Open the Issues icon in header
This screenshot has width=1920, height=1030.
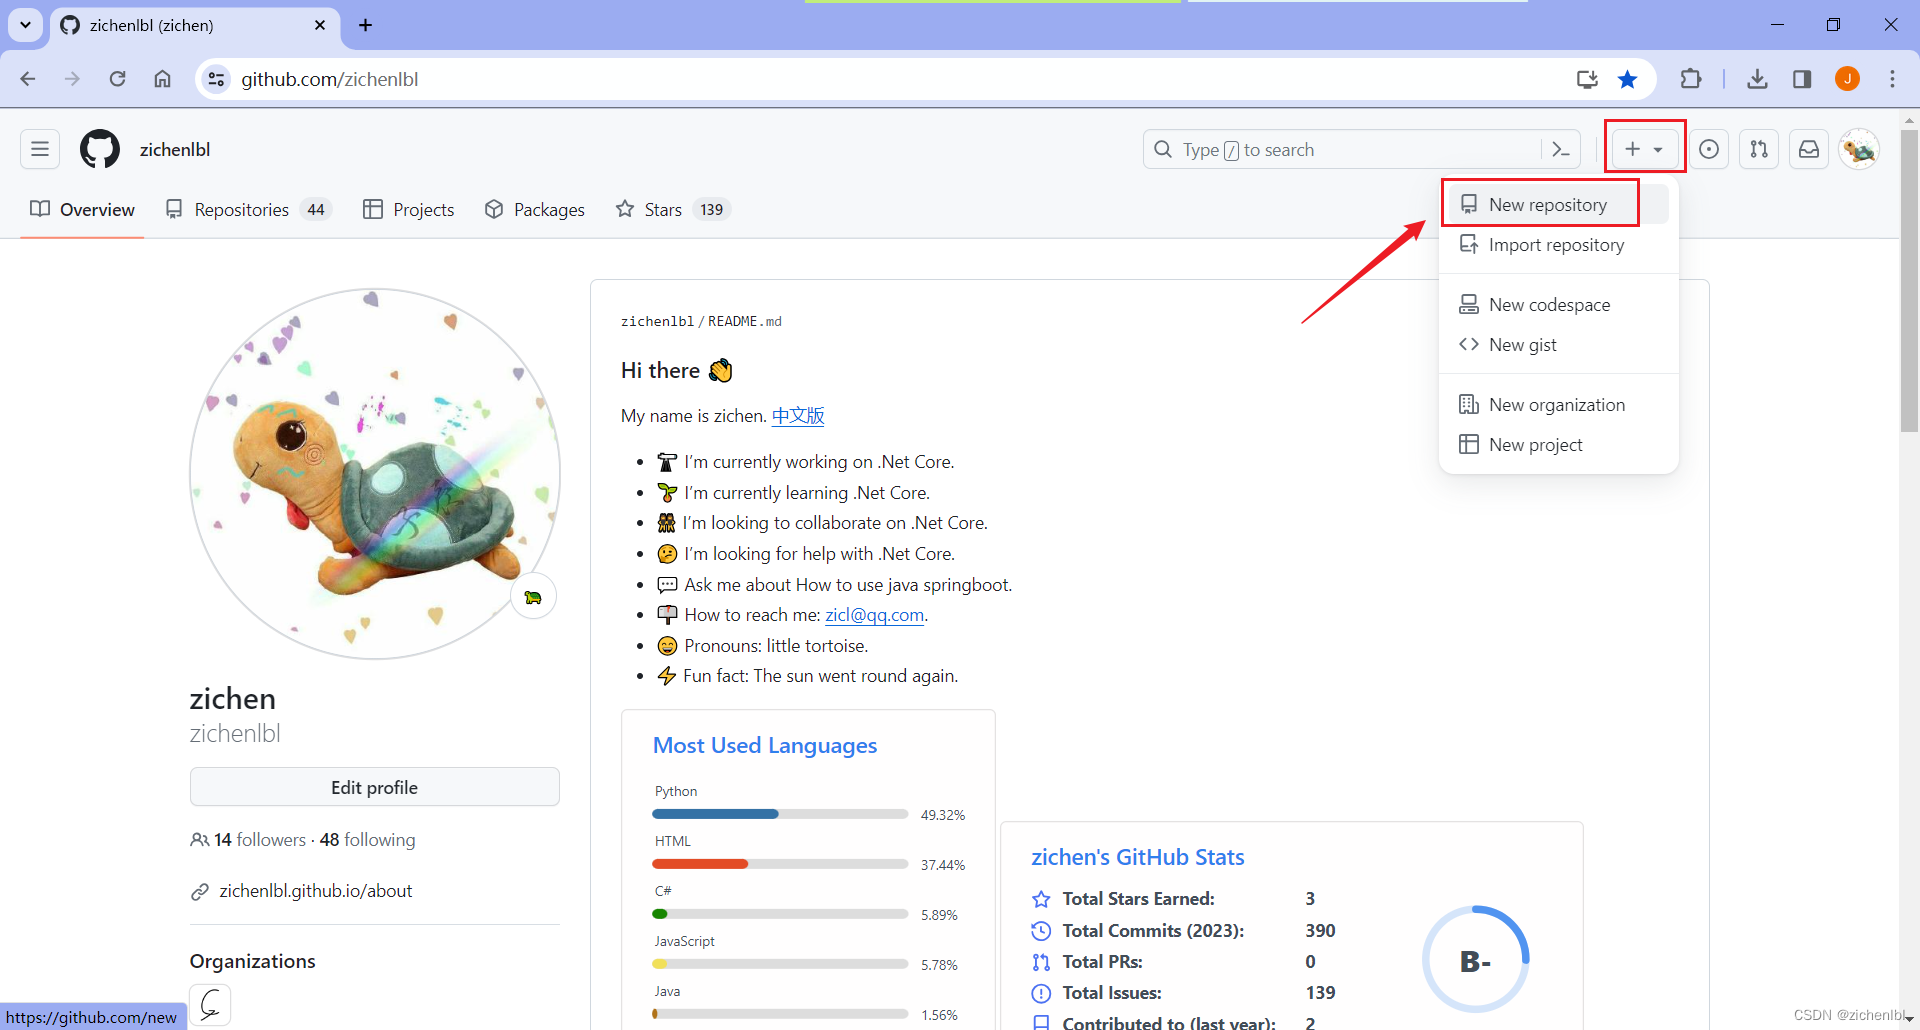click(x=1709, y=149)
